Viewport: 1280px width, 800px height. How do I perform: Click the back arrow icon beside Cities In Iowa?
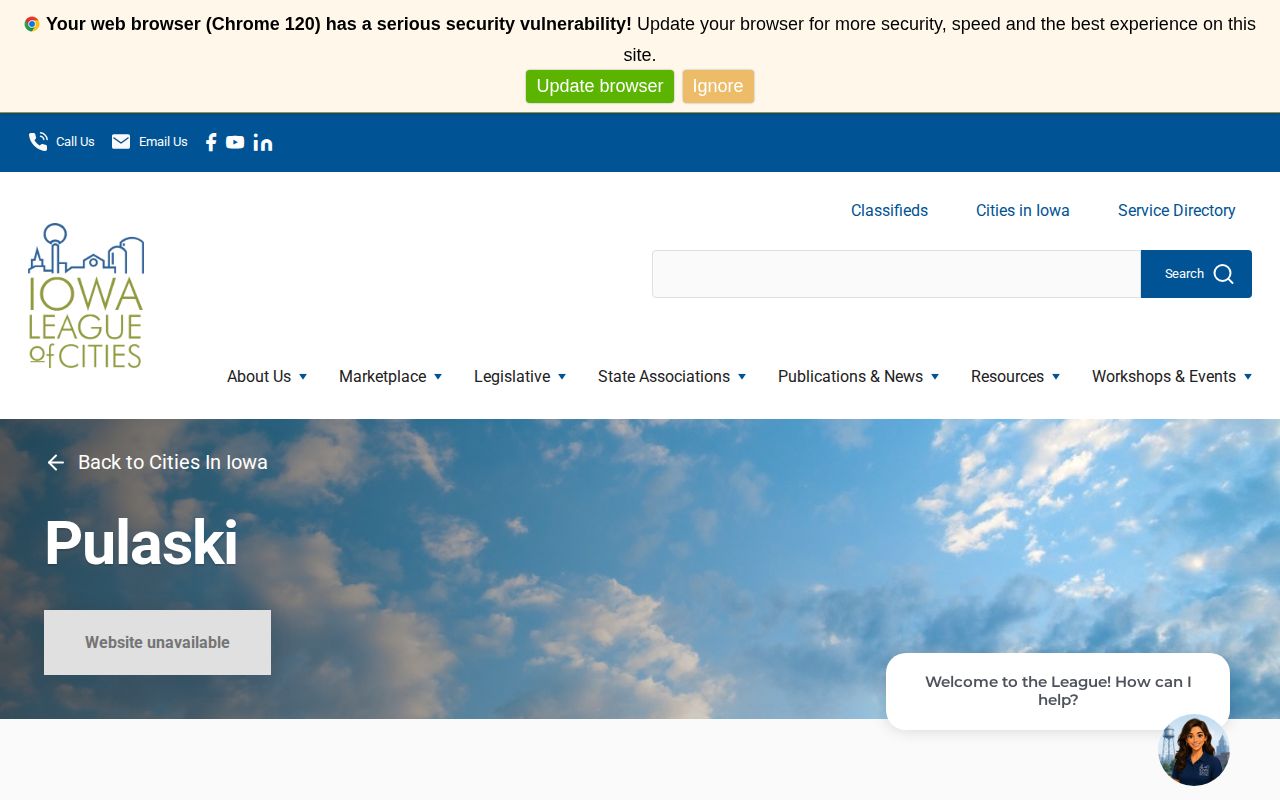click(56, 462)
